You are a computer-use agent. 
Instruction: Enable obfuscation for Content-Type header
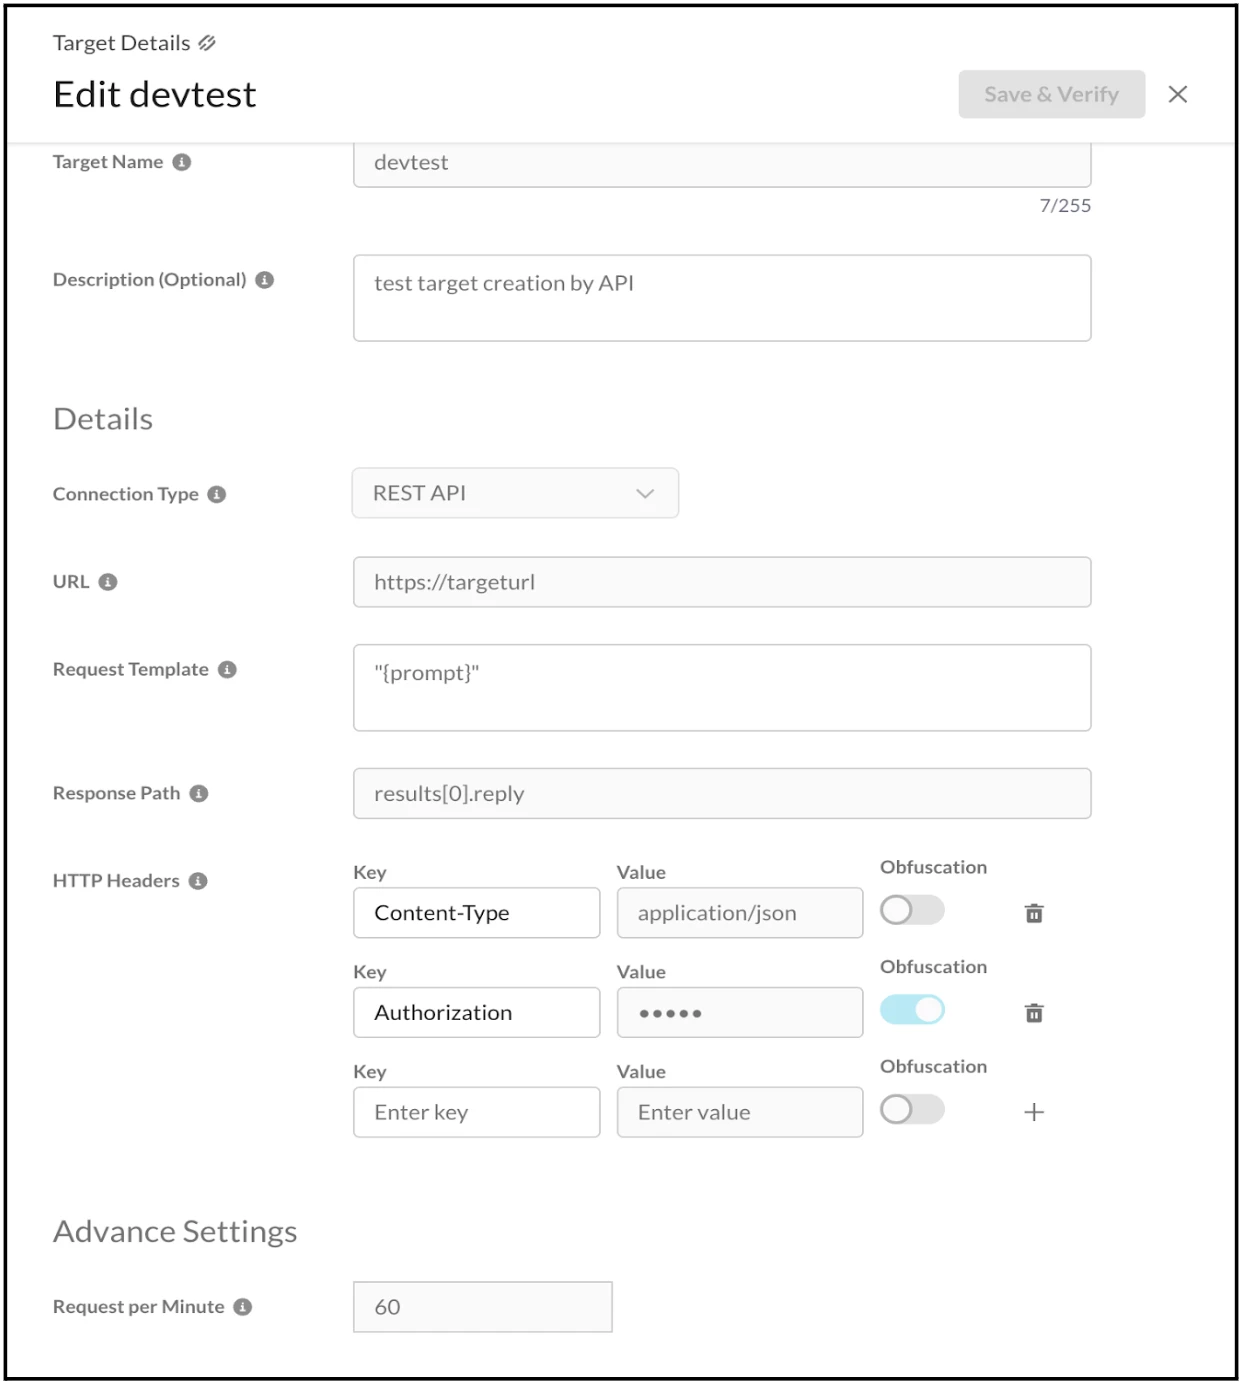point(912,910)
